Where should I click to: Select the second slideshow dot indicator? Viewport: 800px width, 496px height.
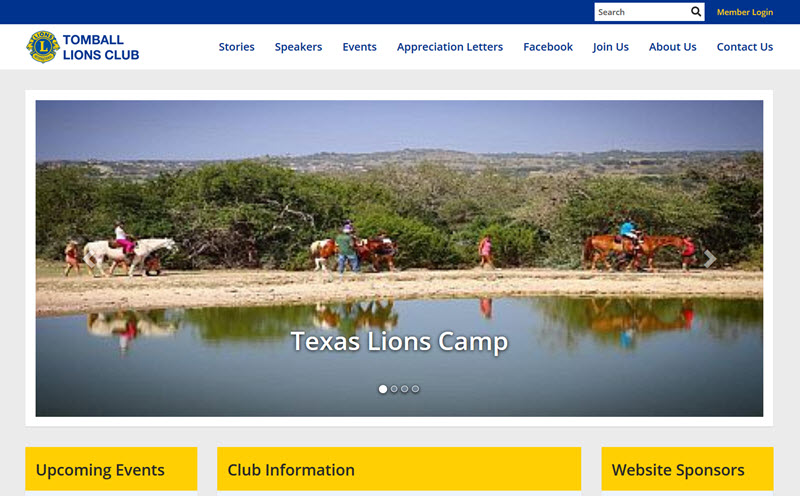(x=394, y=389)
